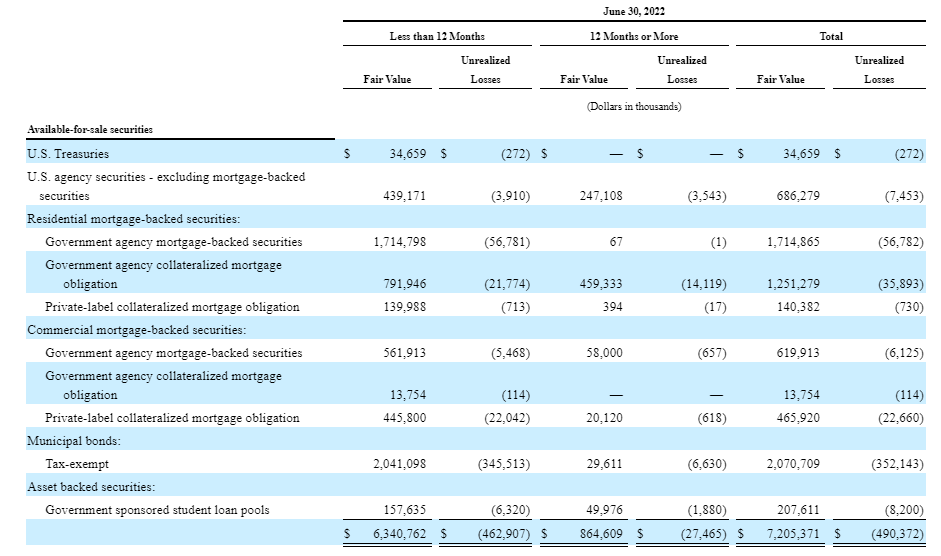
Task: Click "Government sponsored student loan pools" row label
Action: (x=158, y=510)
